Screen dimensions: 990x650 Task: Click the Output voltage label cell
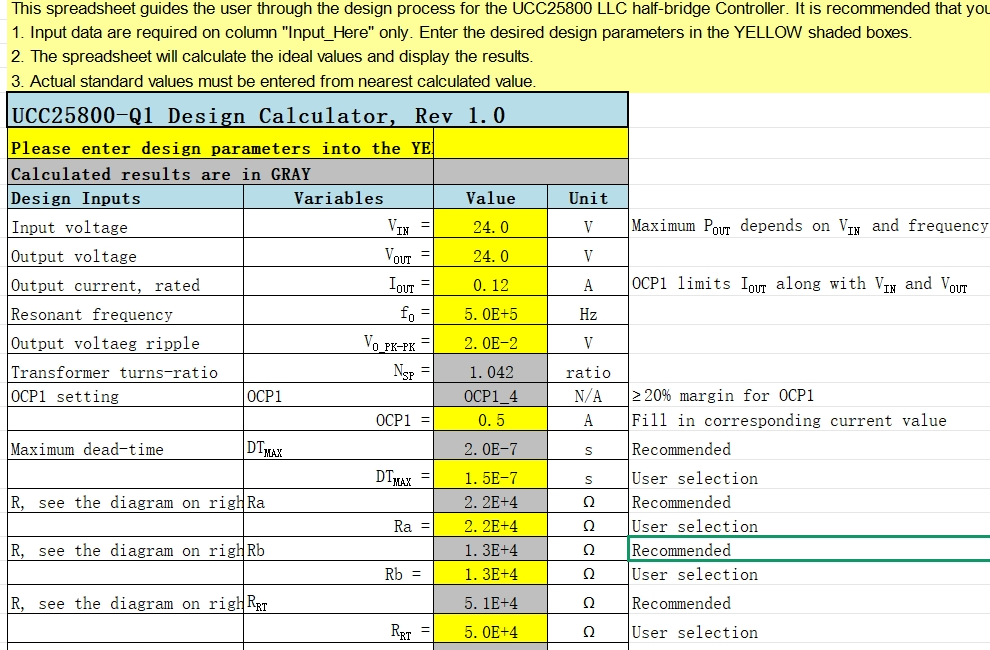tap(125, 255)
